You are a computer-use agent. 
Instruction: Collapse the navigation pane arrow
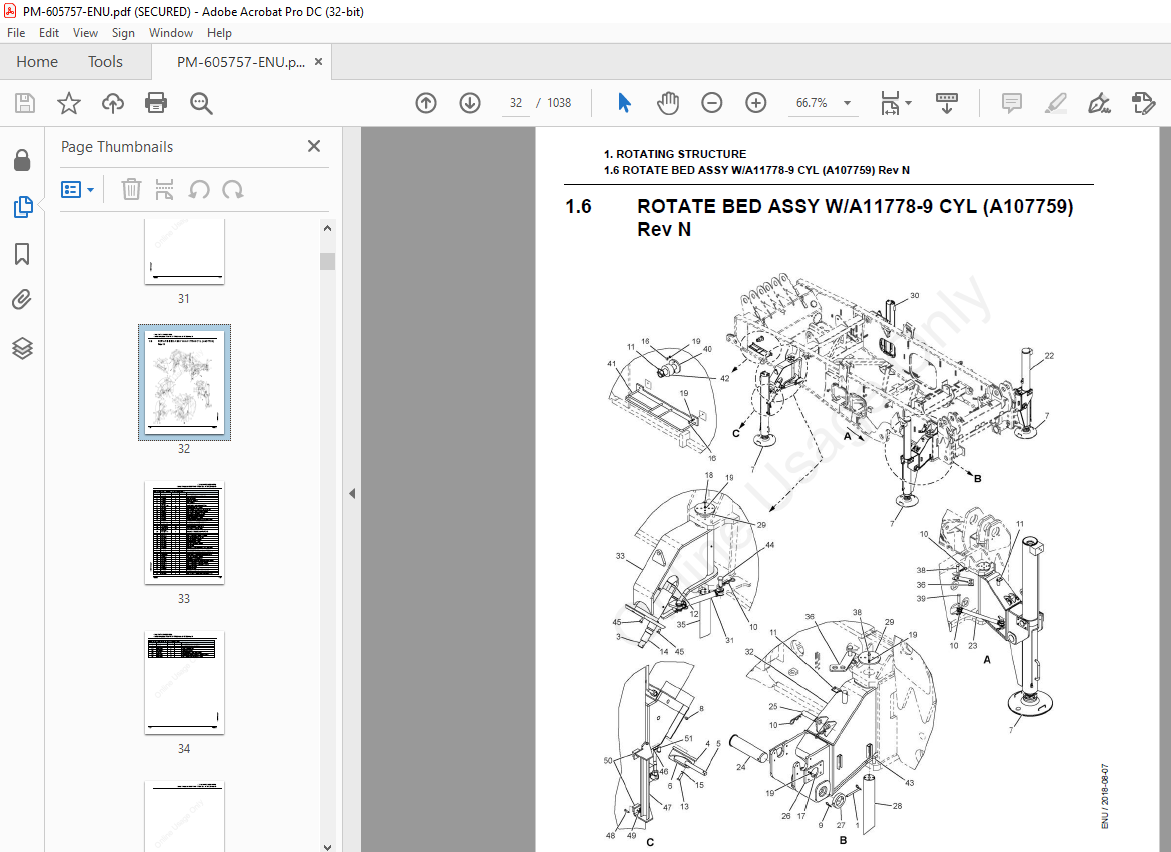[x=352, y=494]
